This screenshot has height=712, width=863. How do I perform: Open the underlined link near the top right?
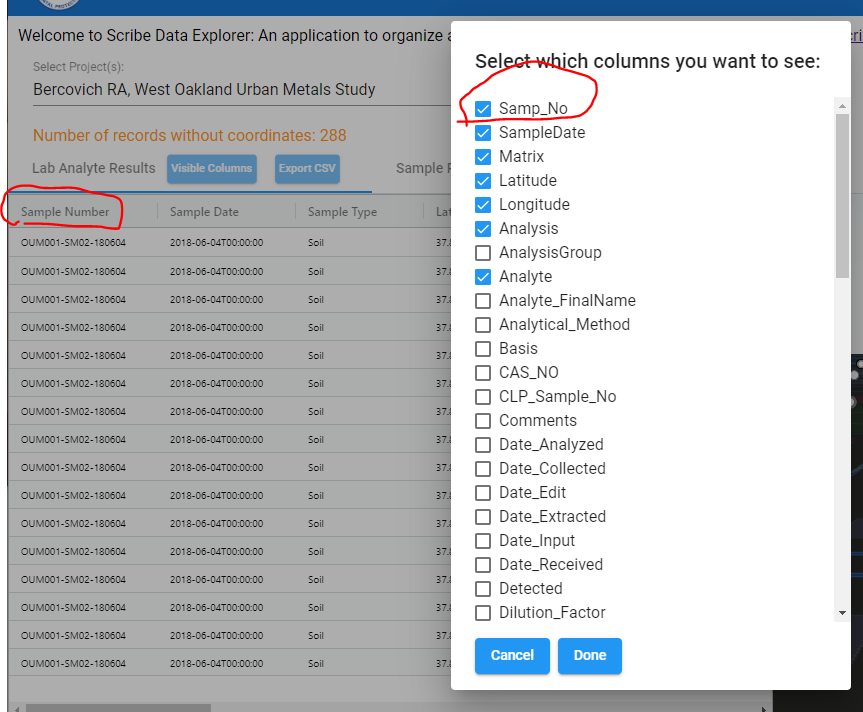pos(857,34)
